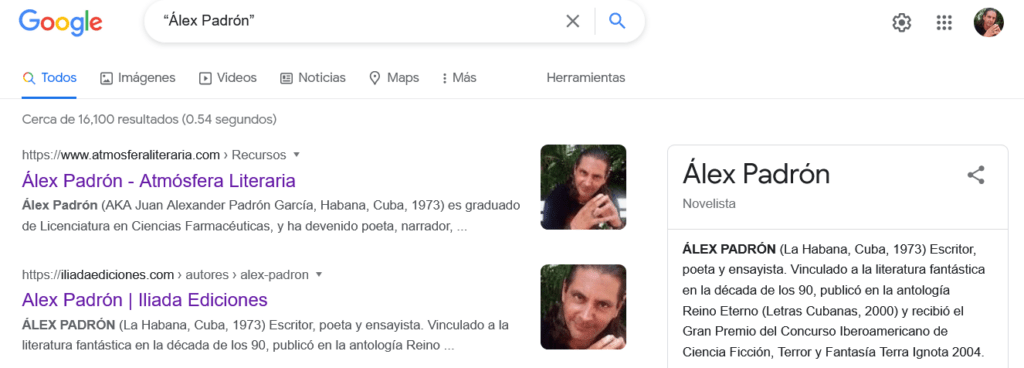Click the Iliada Ediciones result thumbnail
Image resolution: width=1024 pixels, height=368 pixels.
click(583, 307)
